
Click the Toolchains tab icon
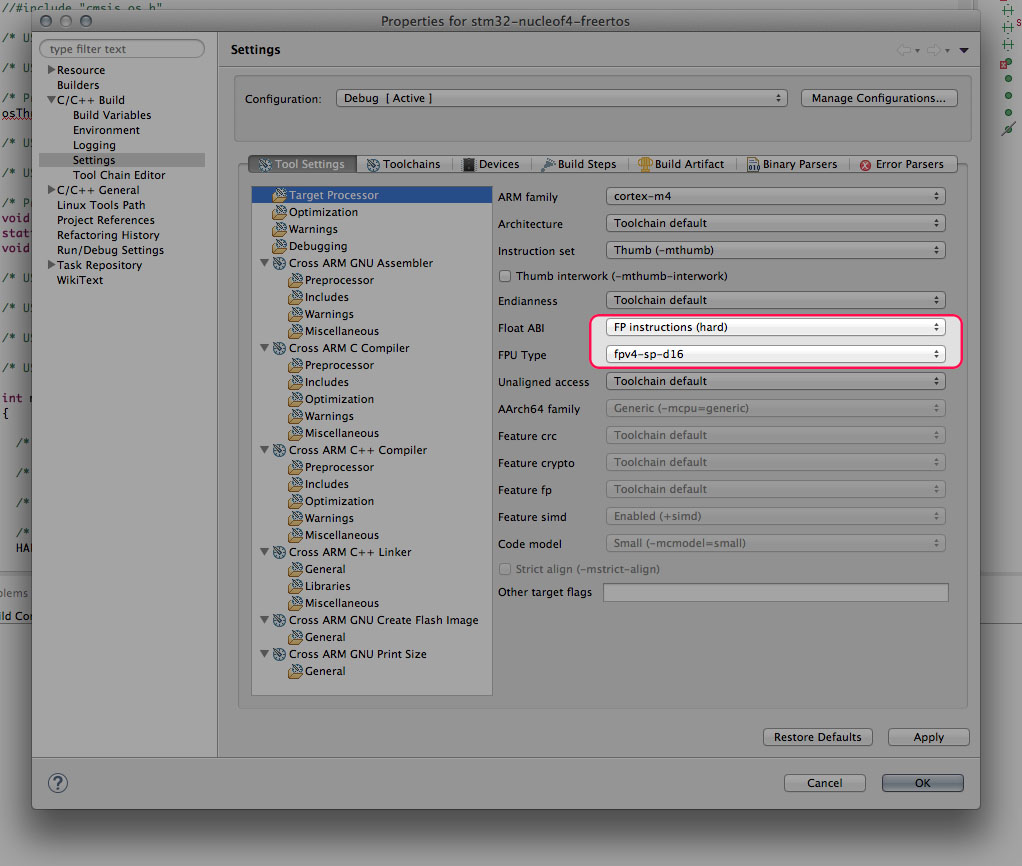pos(373,164)
